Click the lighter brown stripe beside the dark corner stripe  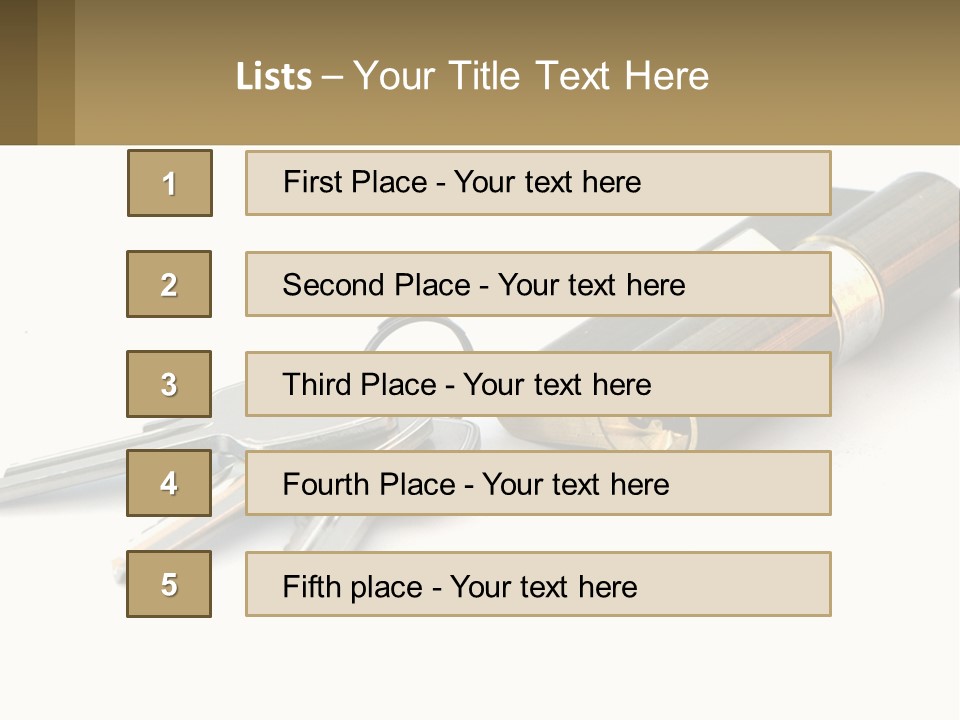point(56,72)
